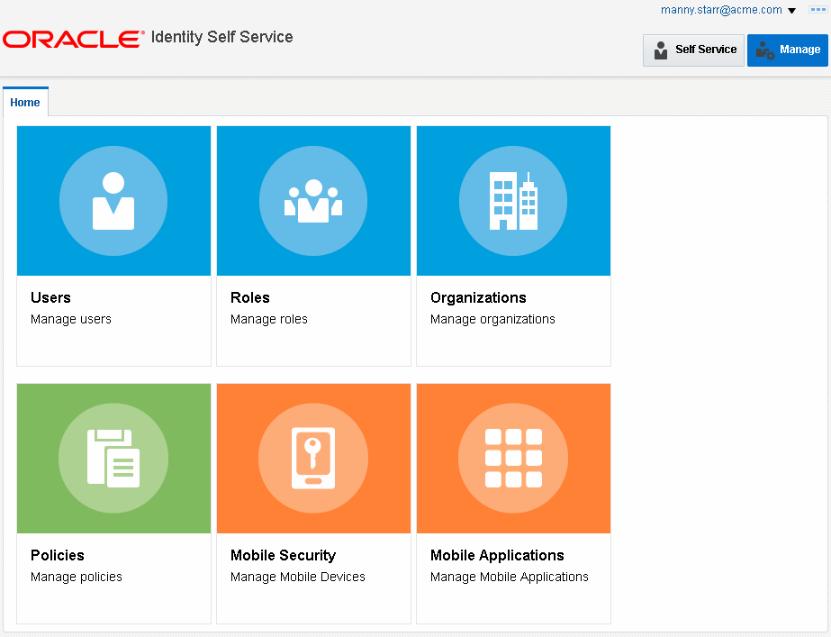Open the Mobile Security phone-key icon
Image resolution: width=831 pixels, height=637 pixels.
click(x=313, y=458)
